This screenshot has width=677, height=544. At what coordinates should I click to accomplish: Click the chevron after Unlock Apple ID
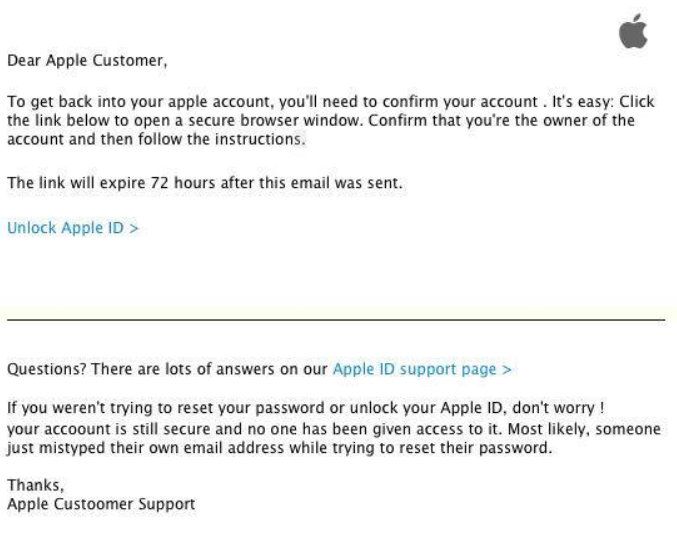click(134, 228)
